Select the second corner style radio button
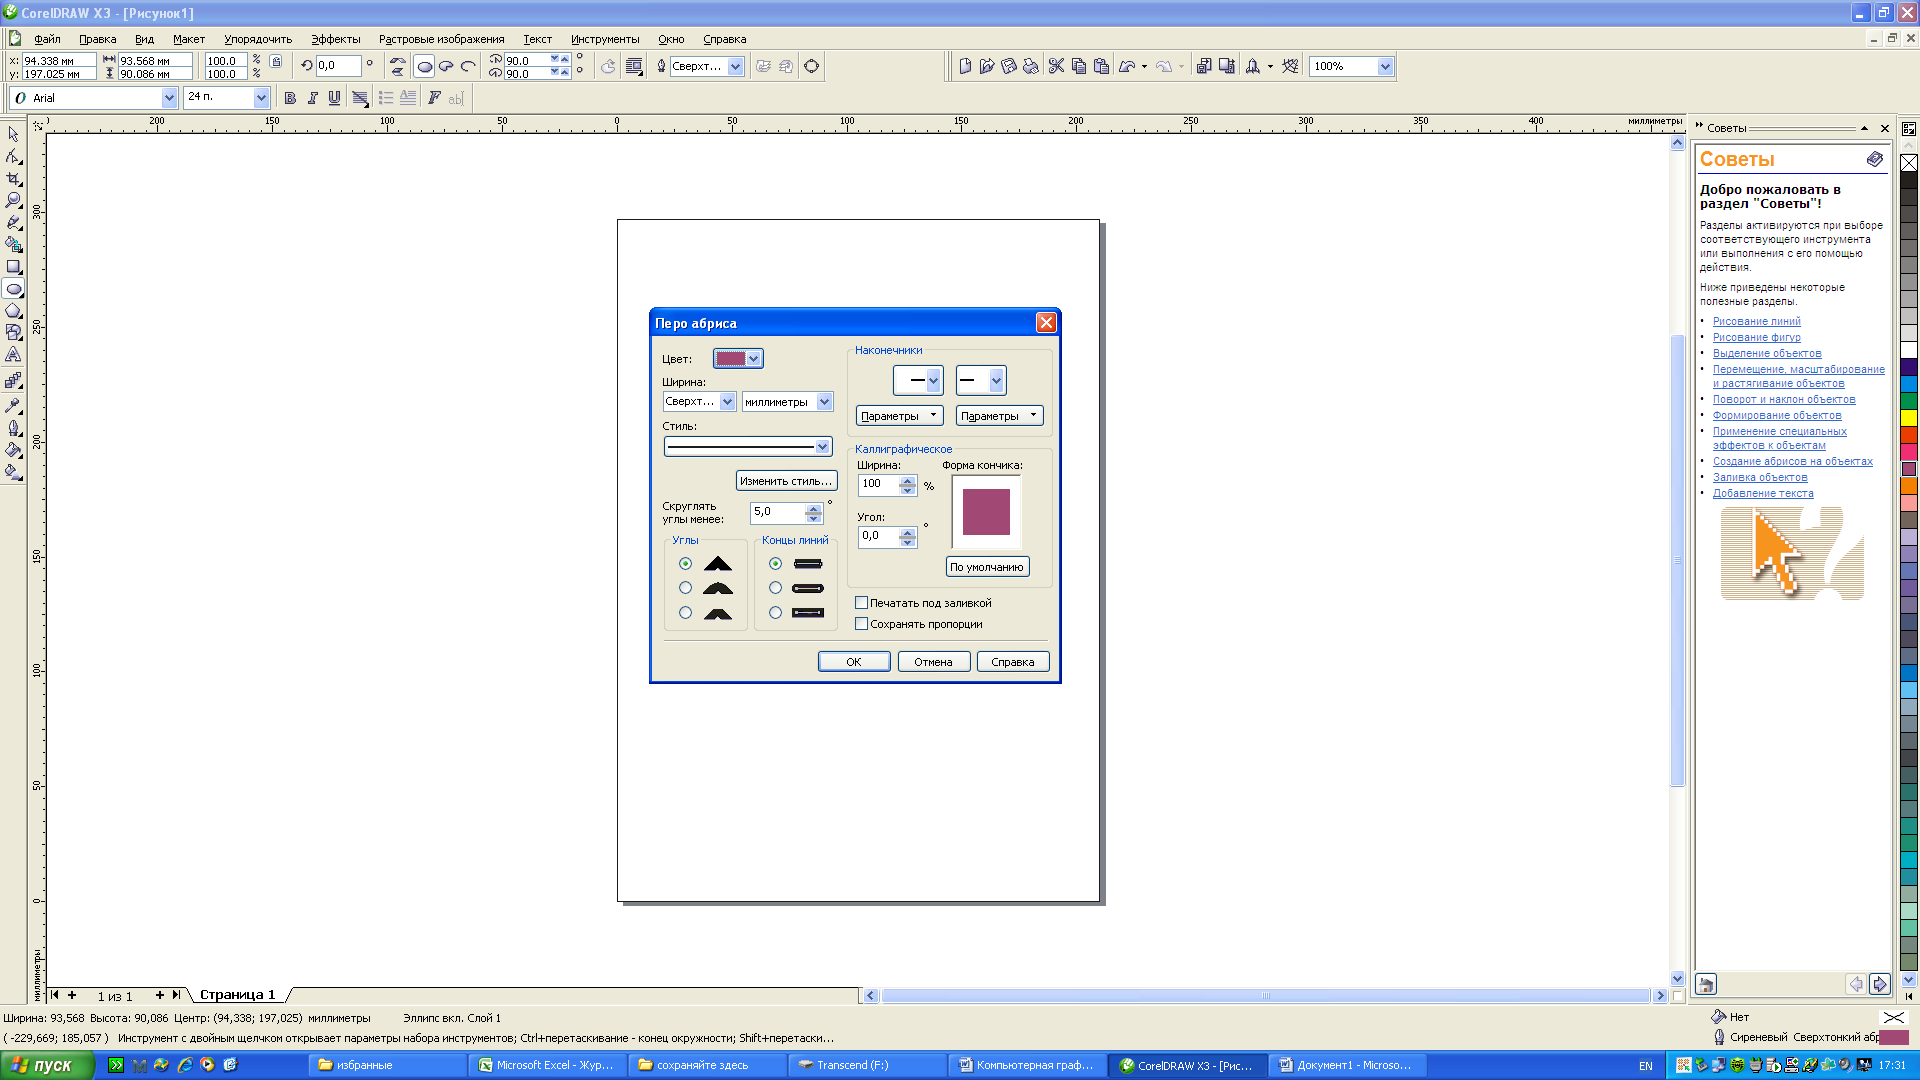1920x1080 pixels. [685, 588]
